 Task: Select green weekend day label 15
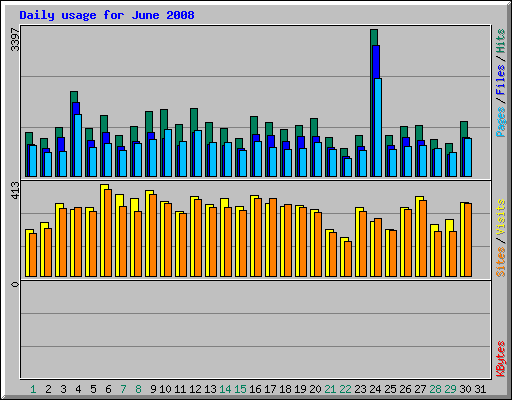(x=240, y=389)
